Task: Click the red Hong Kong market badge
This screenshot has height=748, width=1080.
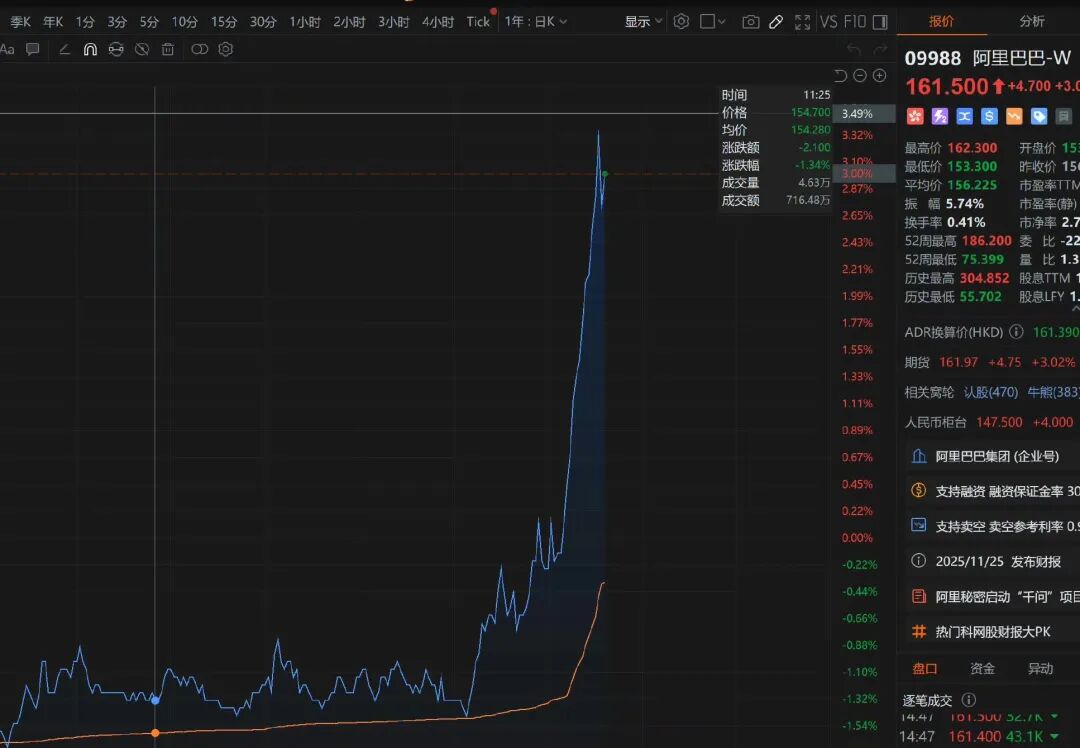Action: 915,116
